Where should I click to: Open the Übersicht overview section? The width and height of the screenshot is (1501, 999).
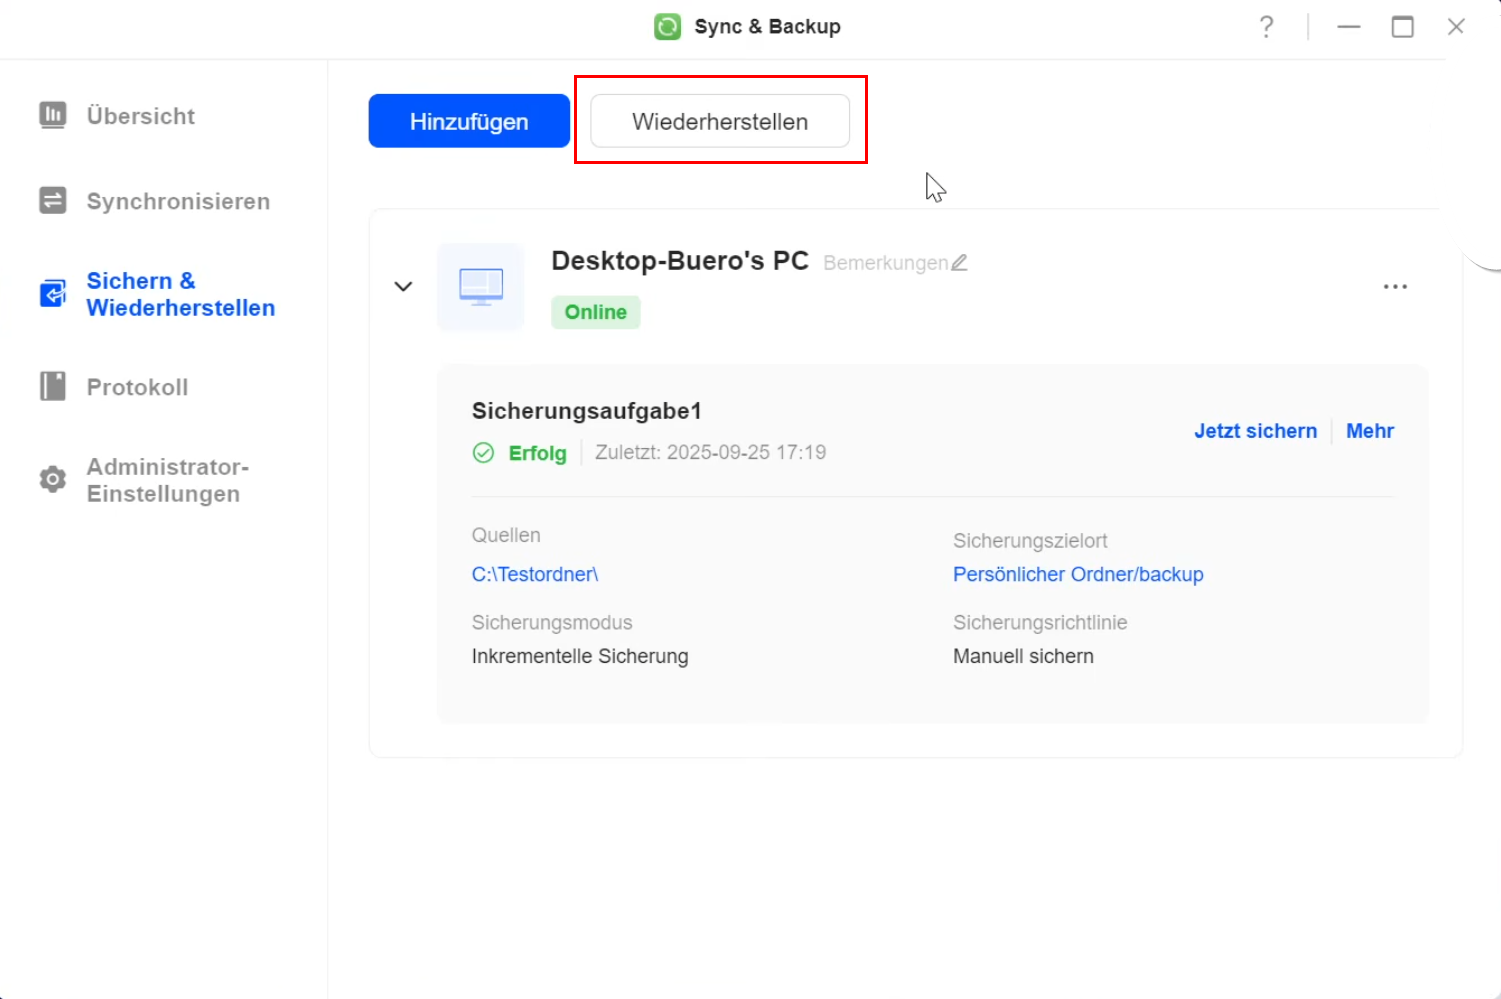pyautogui.click(x=140, y=116)
